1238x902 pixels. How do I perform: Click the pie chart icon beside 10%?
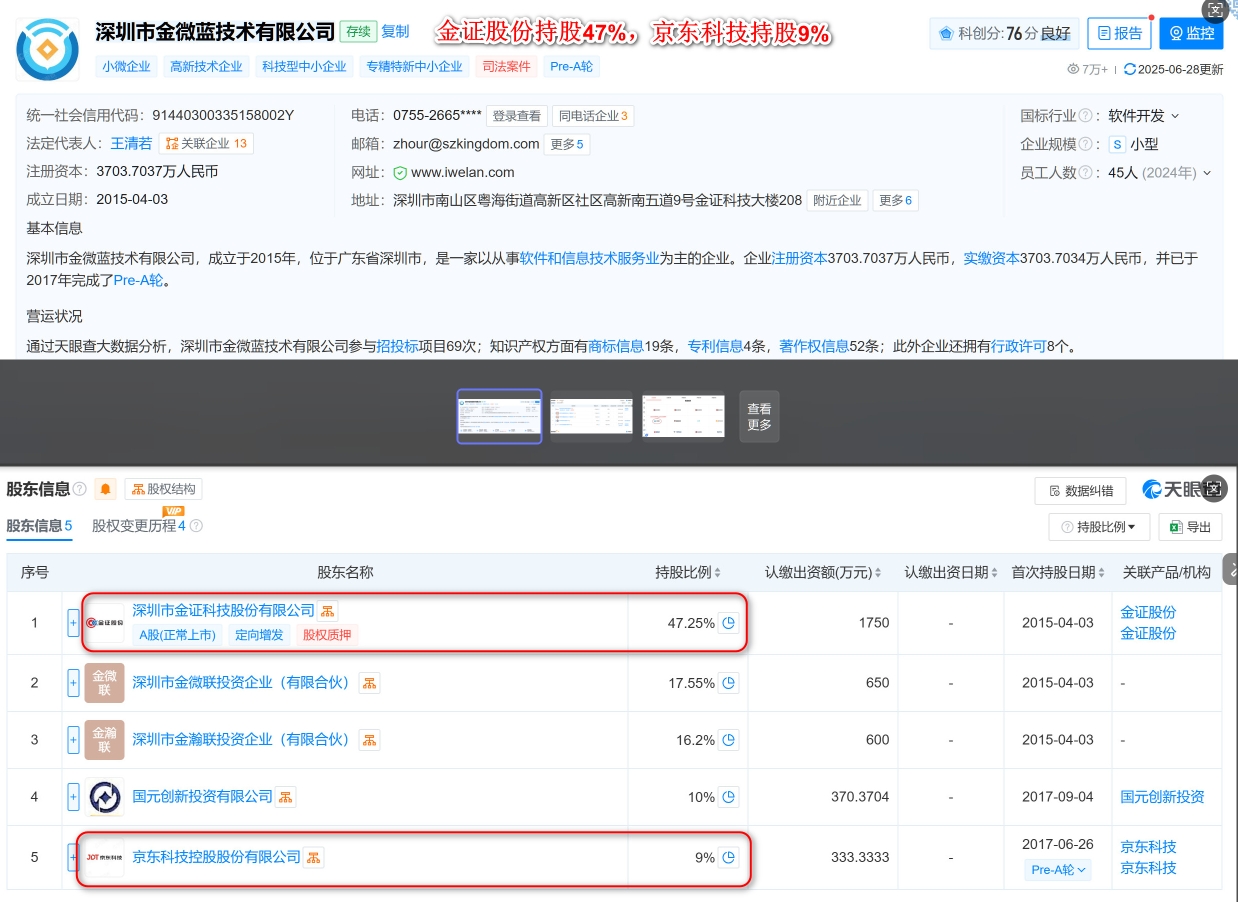(729, 797)
